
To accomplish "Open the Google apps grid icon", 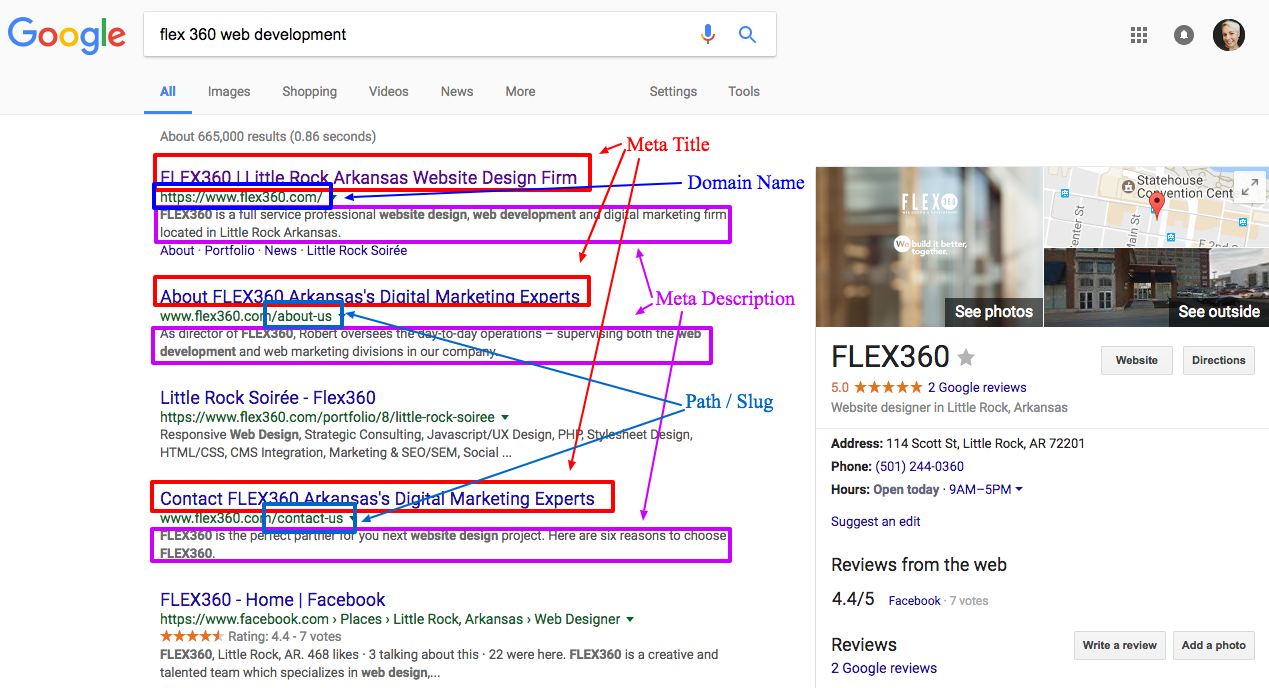I will [1138, 34].
